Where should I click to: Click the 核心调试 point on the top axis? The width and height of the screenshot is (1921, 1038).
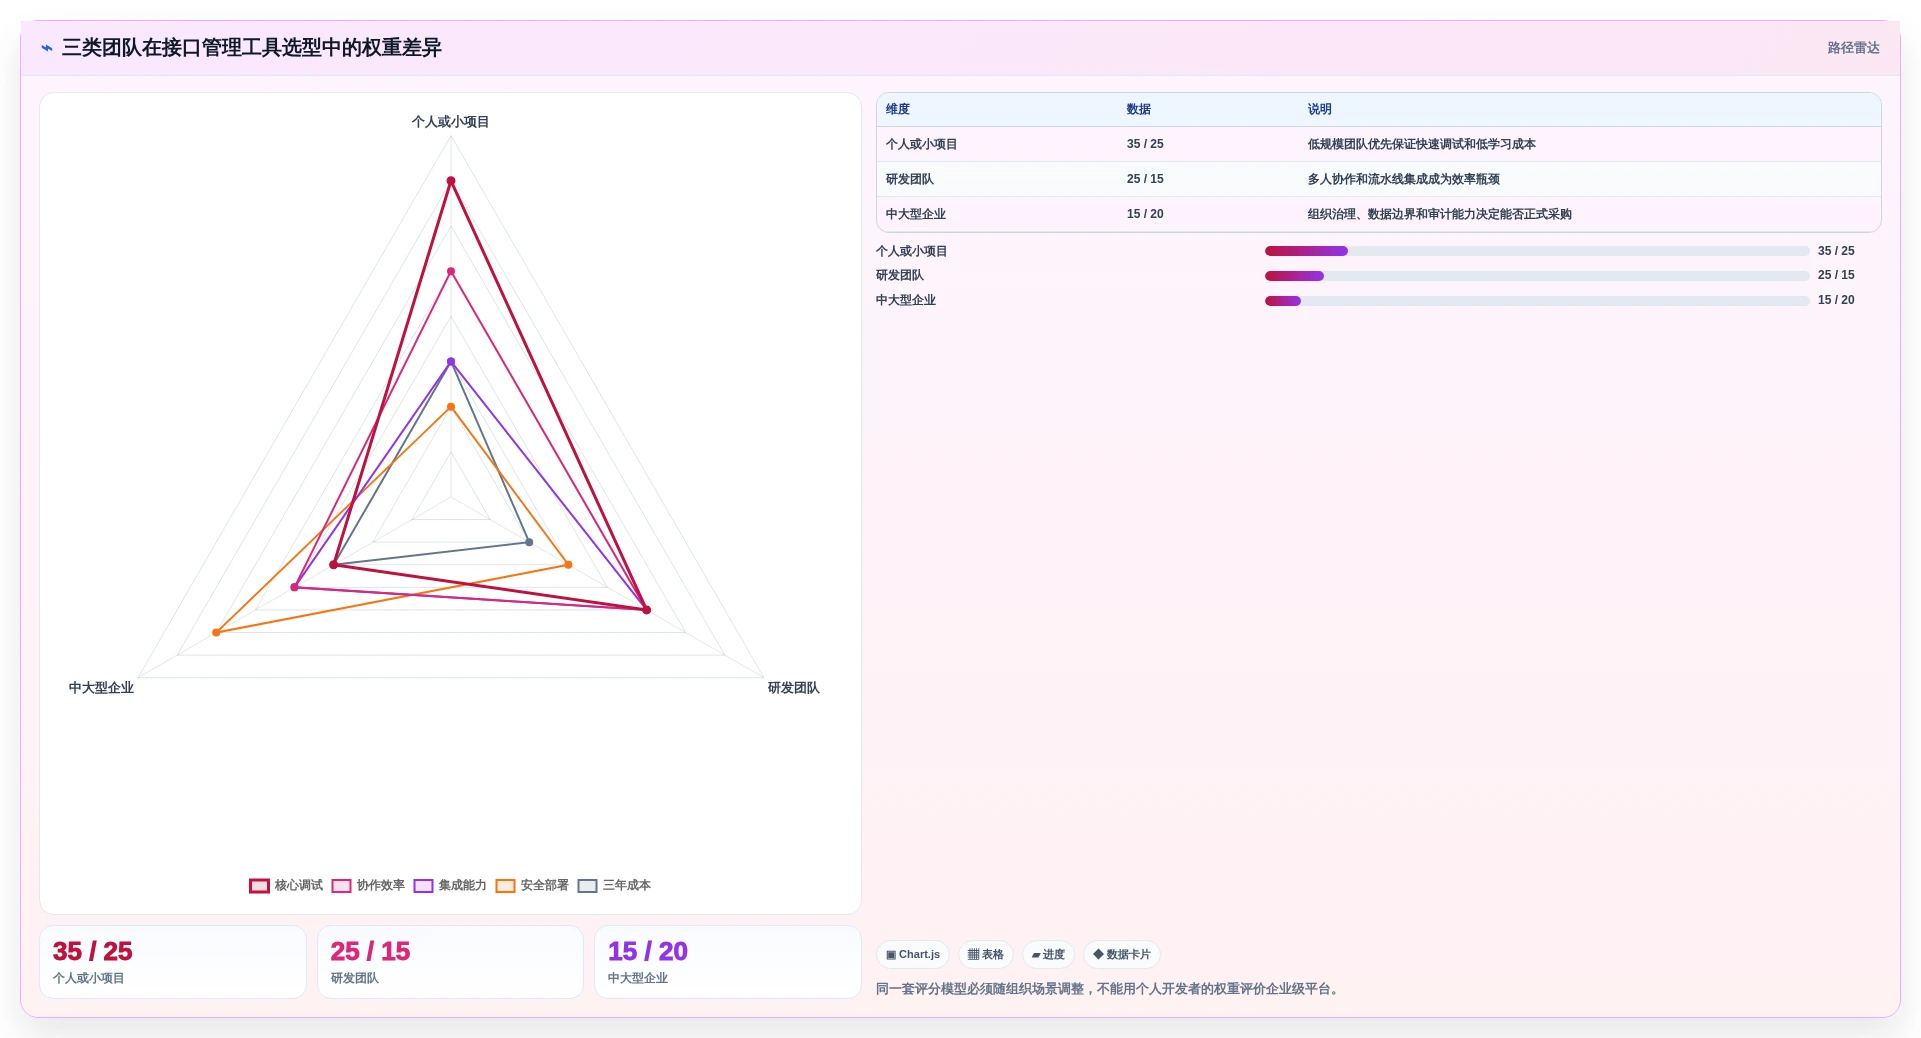[x=451, y=181]
